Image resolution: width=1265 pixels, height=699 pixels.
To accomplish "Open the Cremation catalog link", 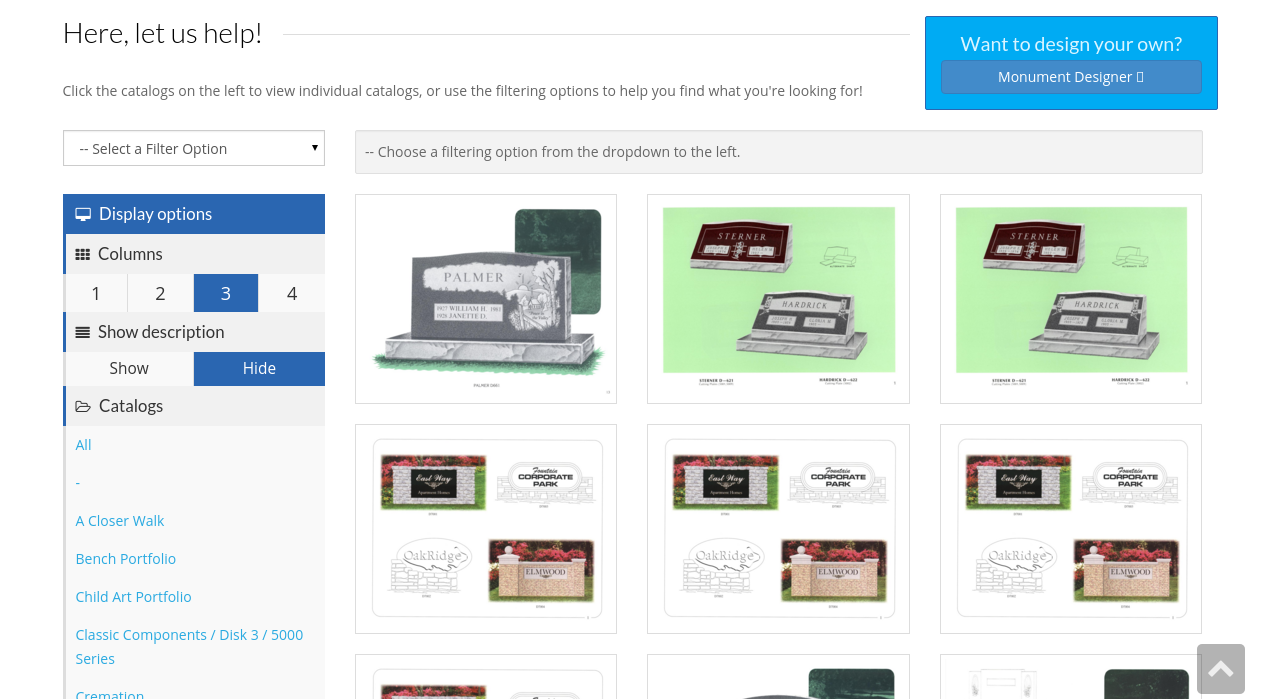I will tap(110, 694).
